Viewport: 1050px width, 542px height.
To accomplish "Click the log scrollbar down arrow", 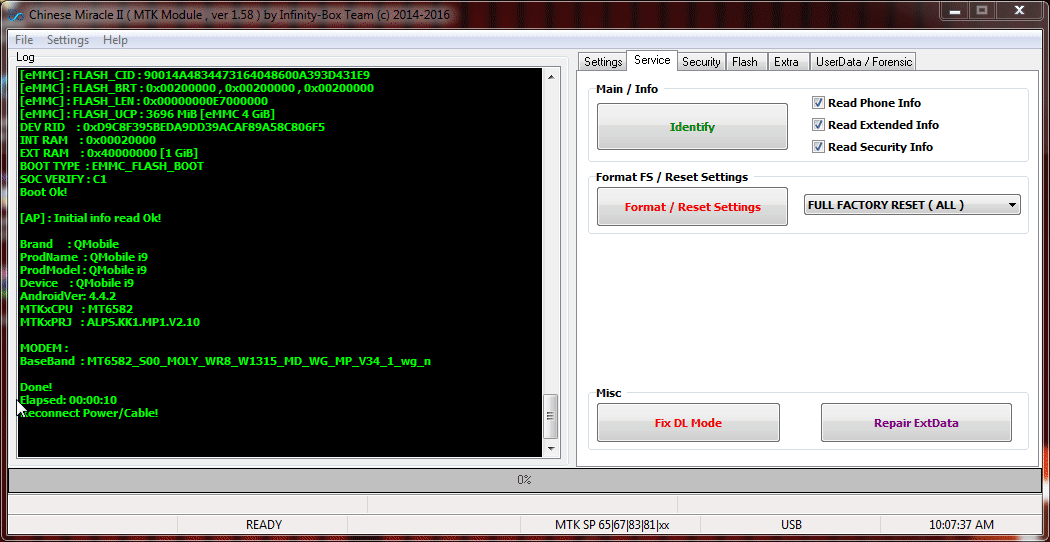I will pyautogui.click(x=550, y=449).
